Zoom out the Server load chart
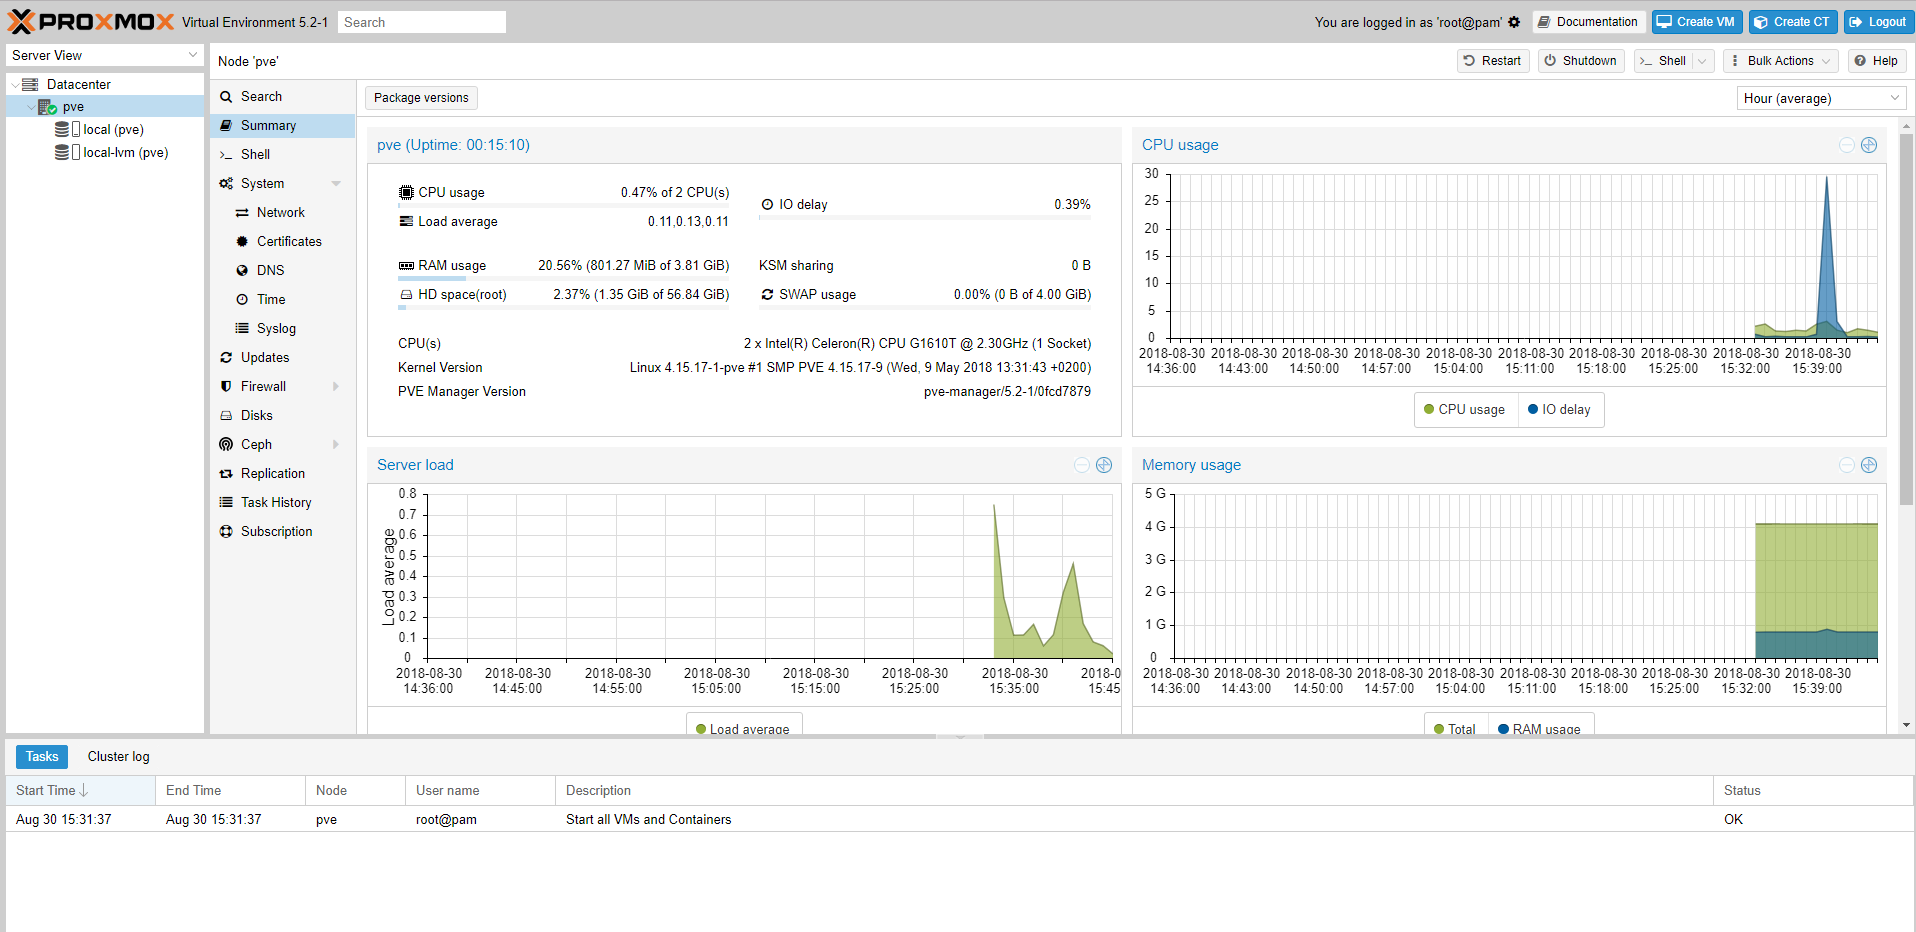The width and height of the screenshot is (1916, 932). (x=1082, y=465)
